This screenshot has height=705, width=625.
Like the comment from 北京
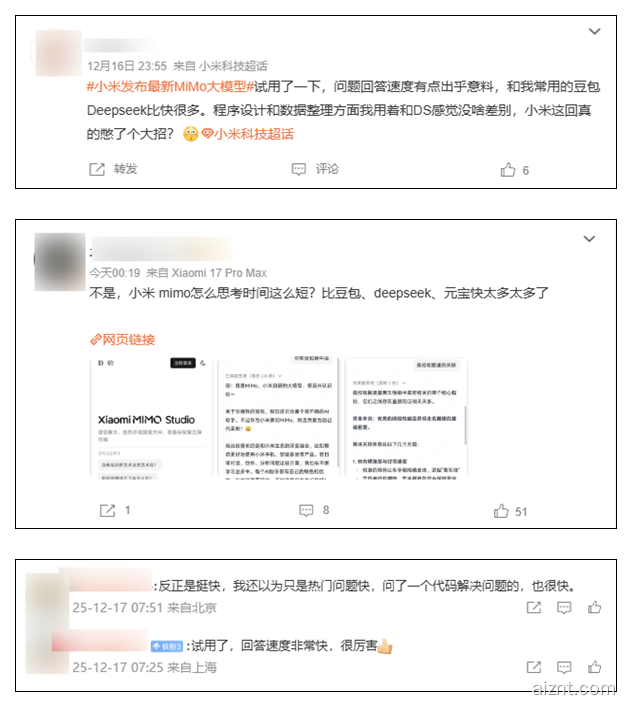coord(594,607)
